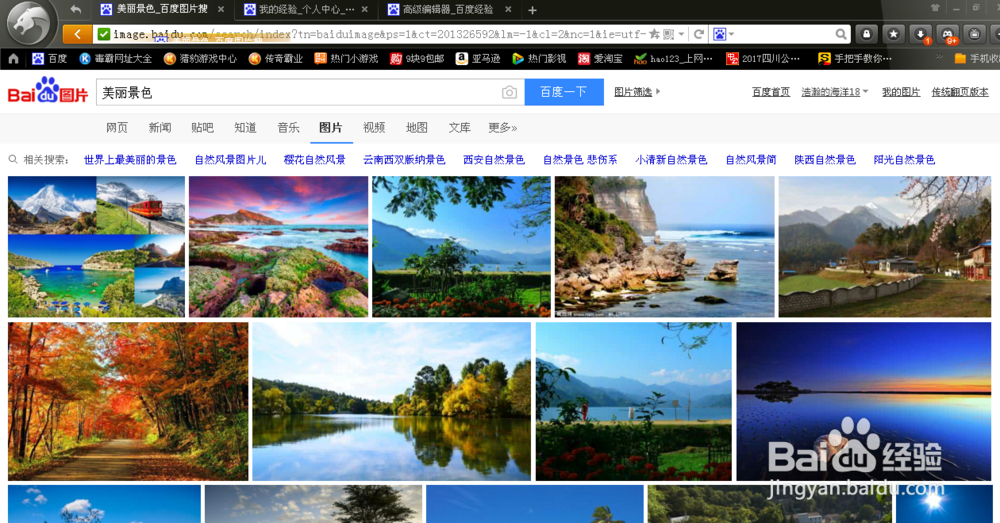
Task: Open the 热门小游戏 bookmark
Action: [x=346, y=59]
